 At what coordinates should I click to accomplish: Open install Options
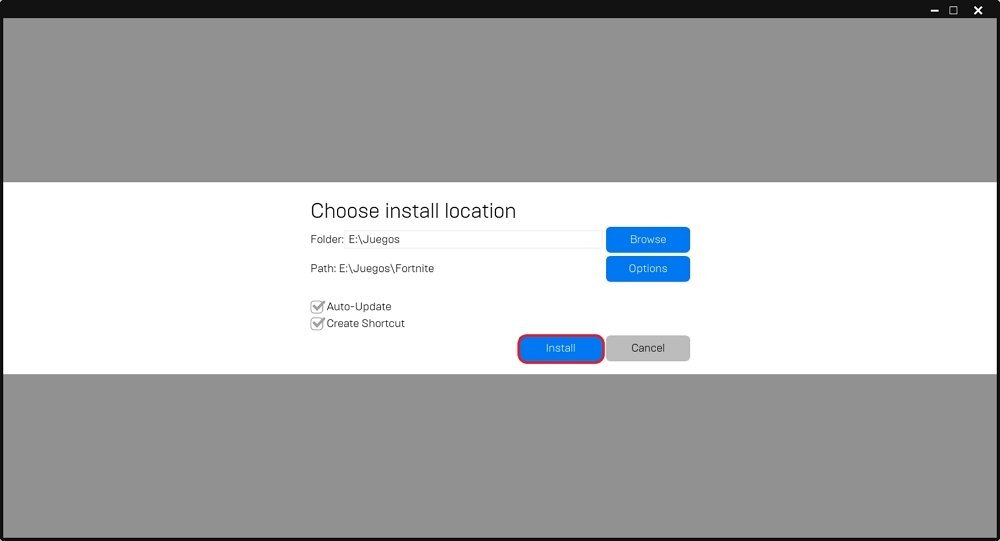(647, 269)
